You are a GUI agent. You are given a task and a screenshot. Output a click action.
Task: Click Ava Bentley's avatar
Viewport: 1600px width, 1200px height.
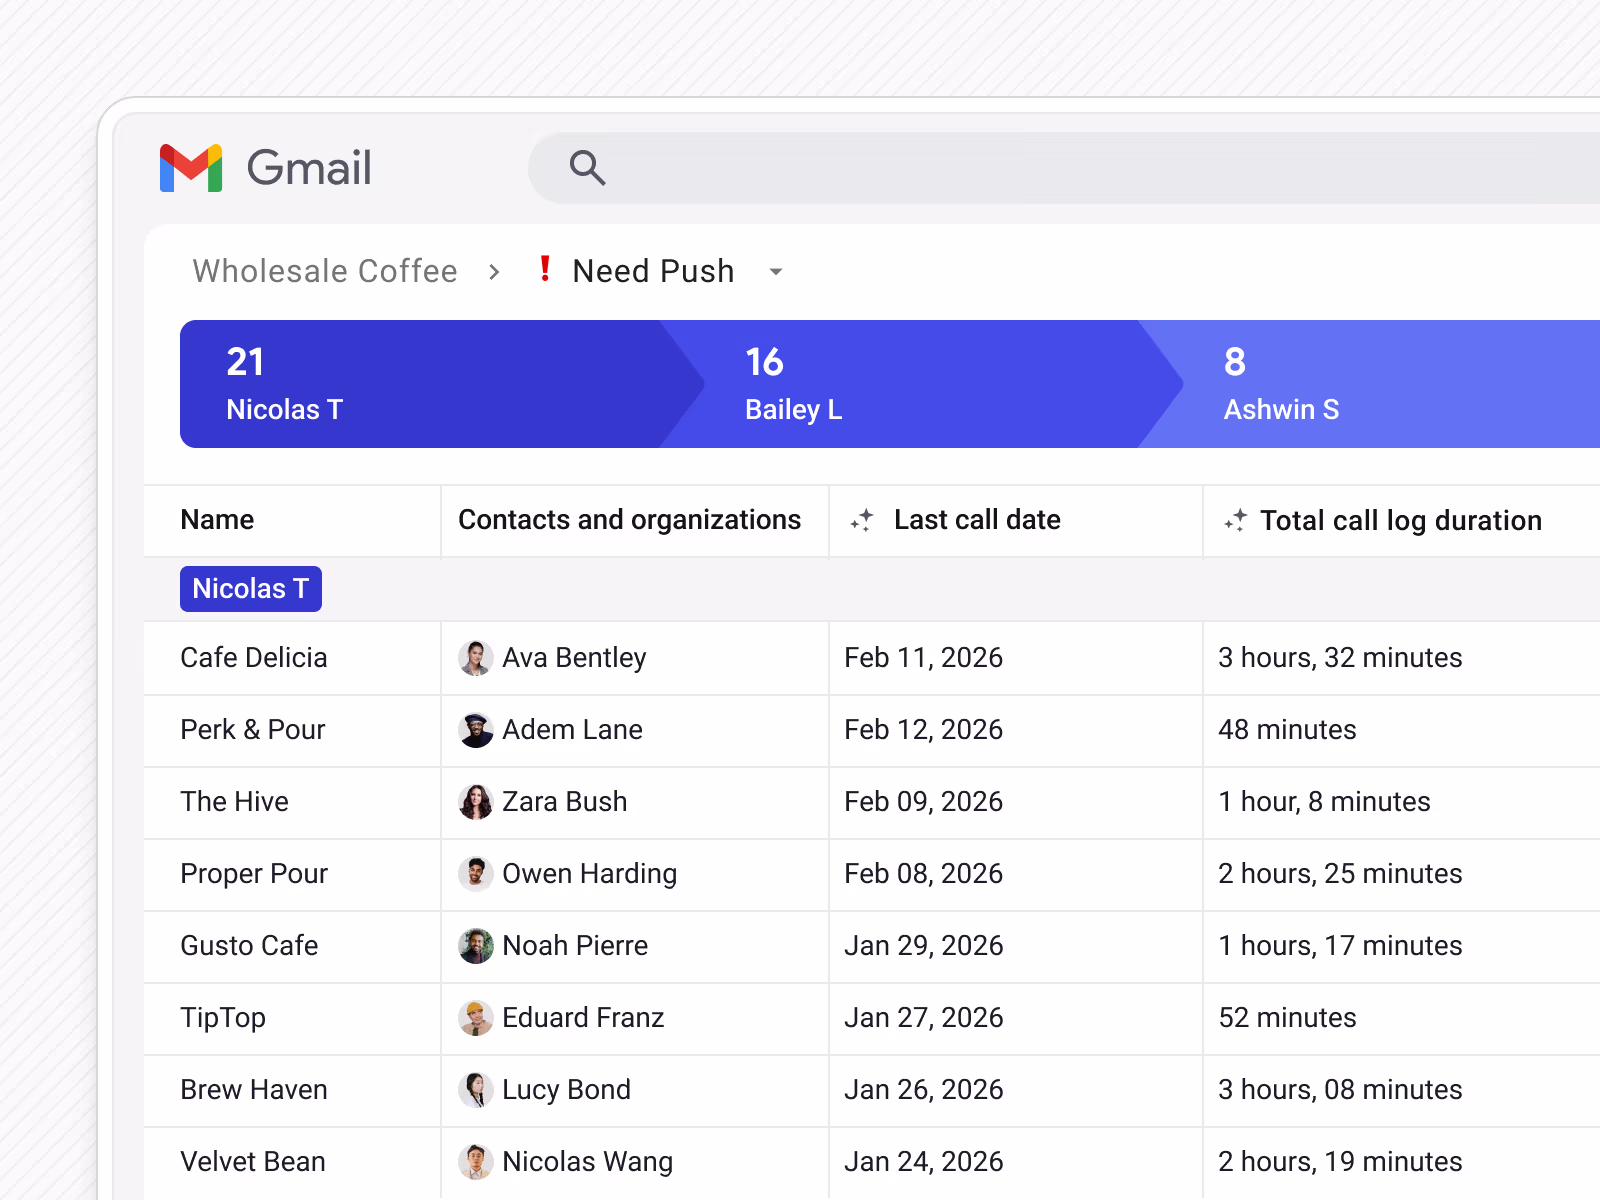[x=476, y=658]
